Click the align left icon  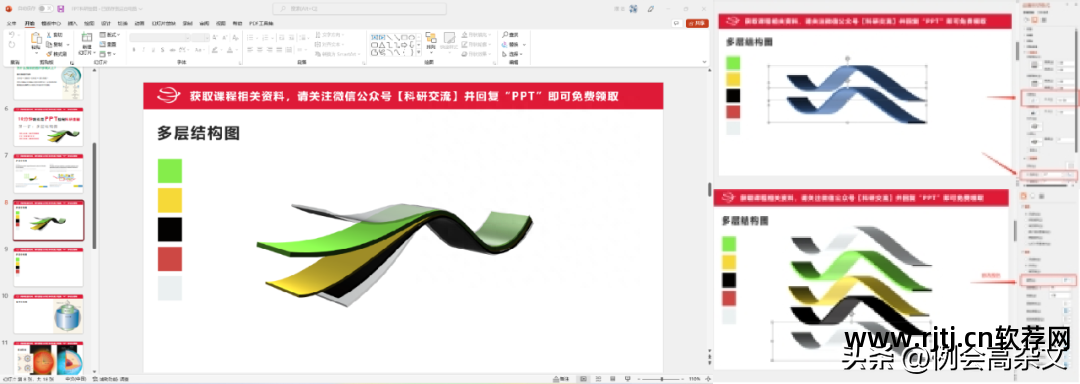(x=251, y=50)
